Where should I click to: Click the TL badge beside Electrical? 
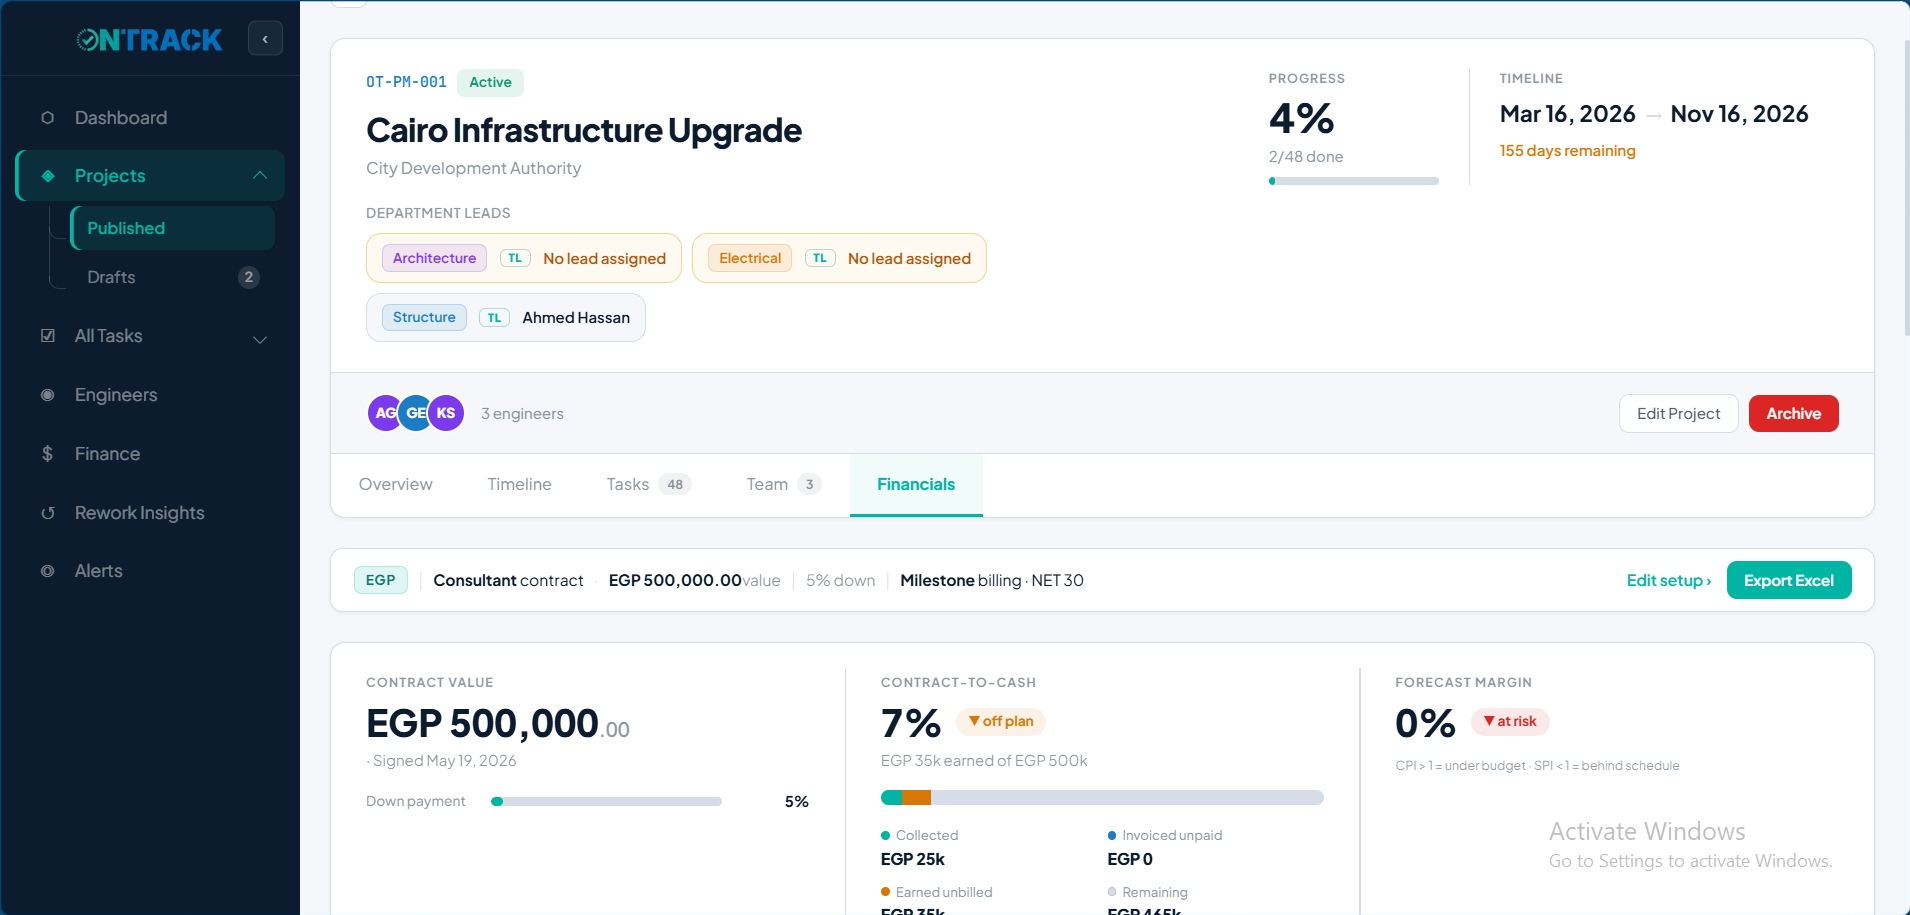[820, 258]
